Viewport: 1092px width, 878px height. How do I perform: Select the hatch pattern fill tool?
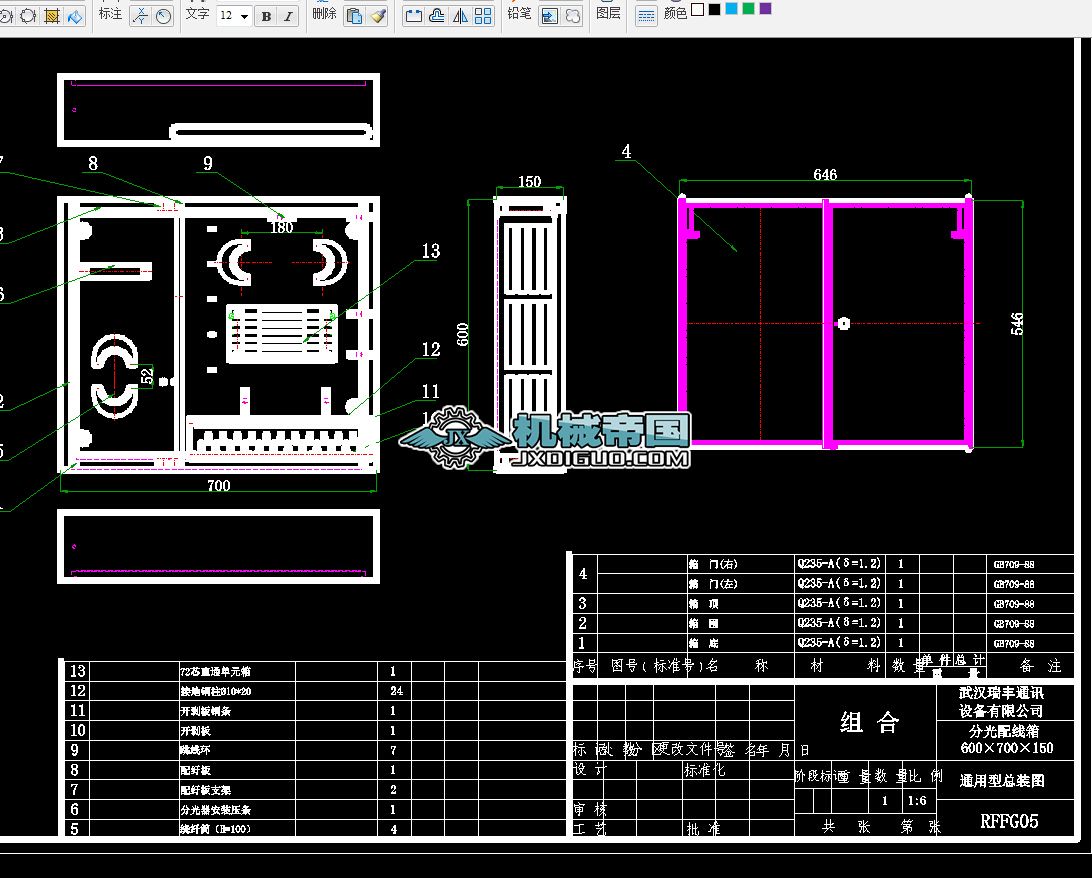tap(52, 15)
